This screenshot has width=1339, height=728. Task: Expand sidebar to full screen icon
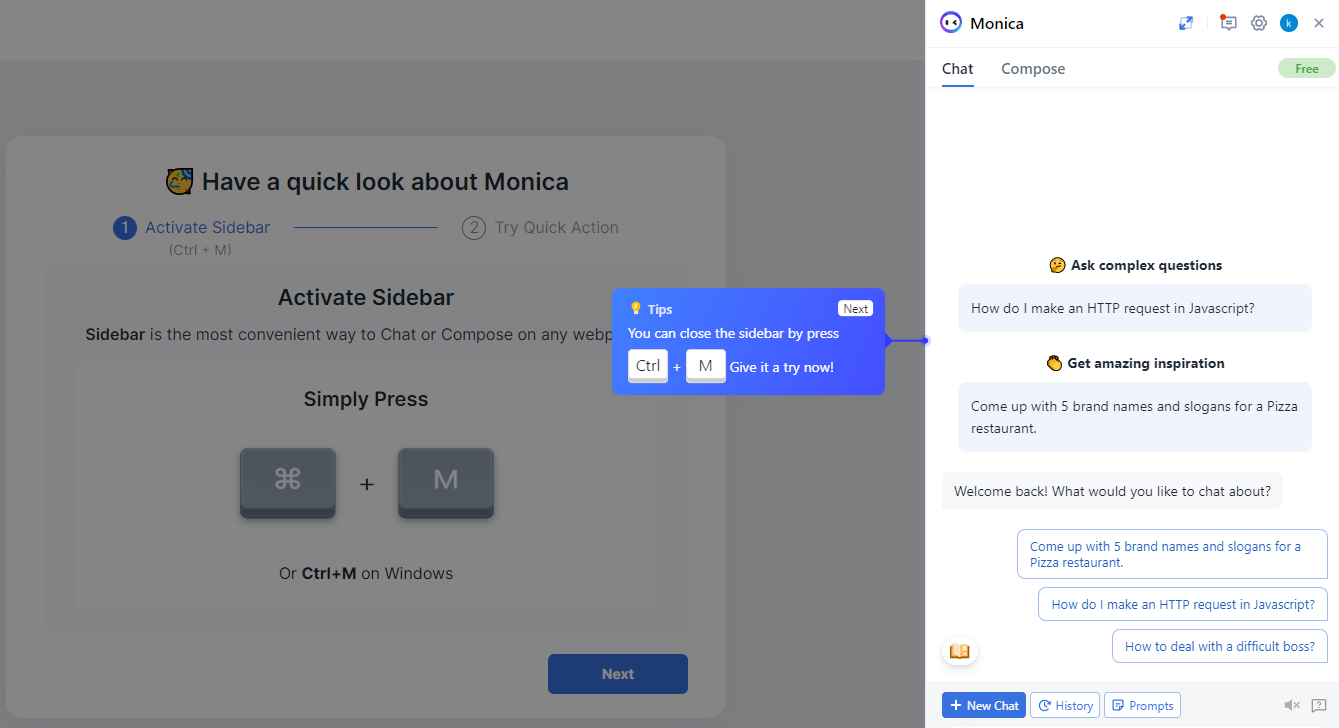[x=1186, y=23]
